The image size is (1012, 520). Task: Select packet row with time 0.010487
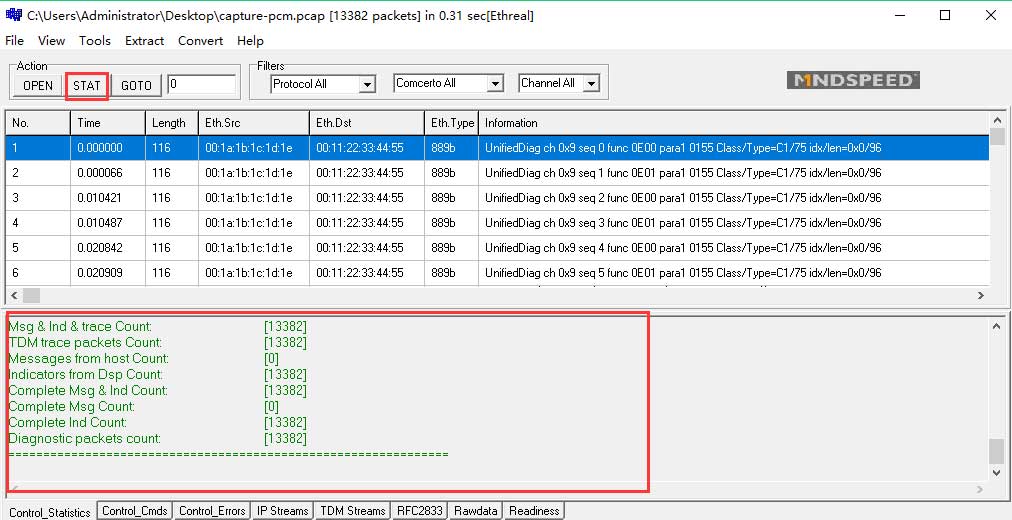tap(498, 223)
